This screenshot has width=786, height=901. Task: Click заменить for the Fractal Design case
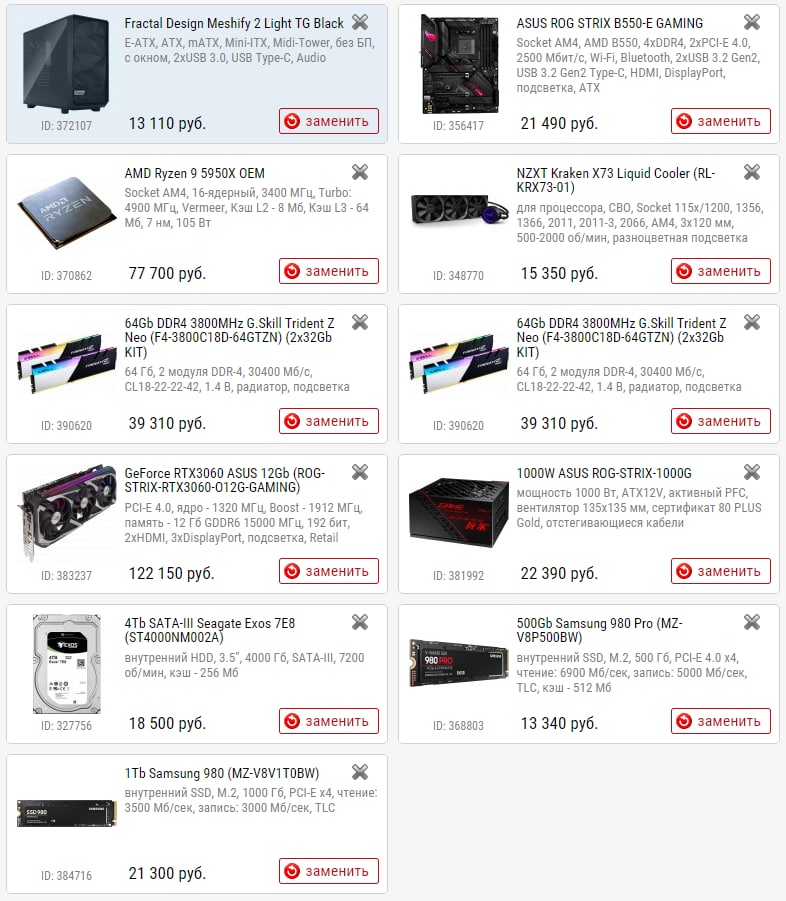click(x=329, y=121)
